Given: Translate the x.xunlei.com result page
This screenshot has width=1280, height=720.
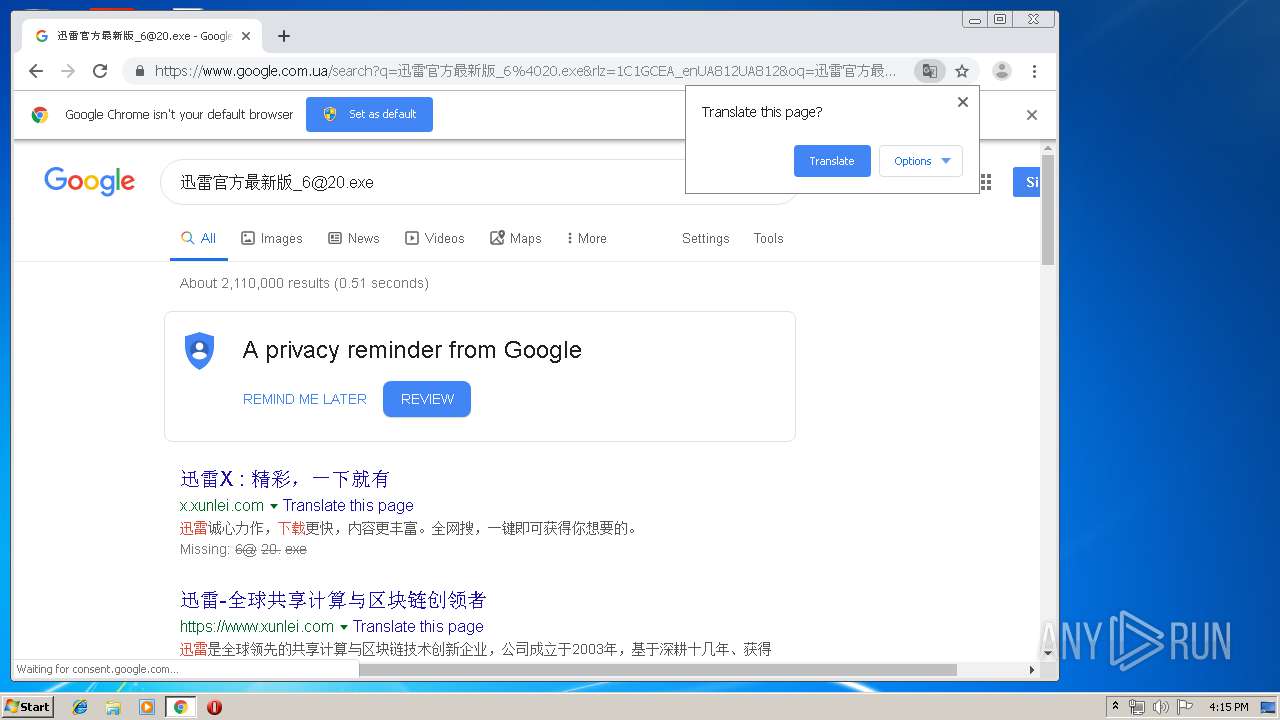Looking at the screenshot, I should pos(348,506).
